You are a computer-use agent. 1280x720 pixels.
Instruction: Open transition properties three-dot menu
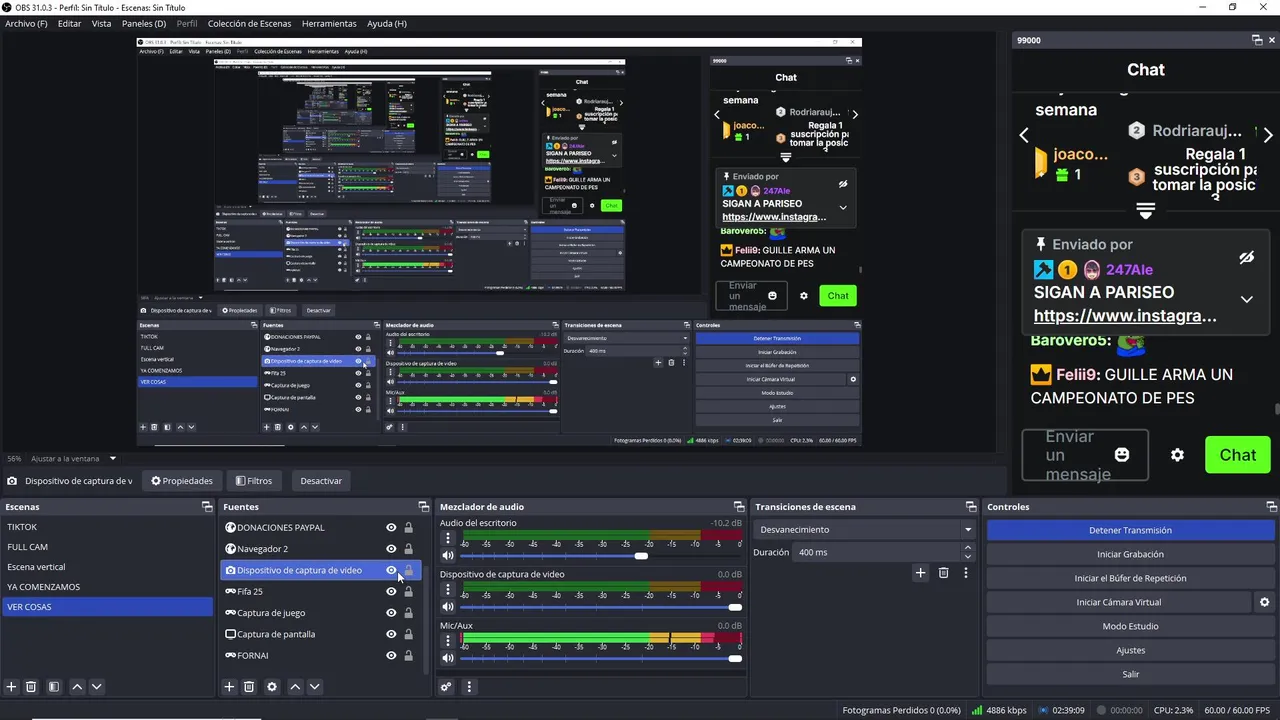click(x=966, y=573)
